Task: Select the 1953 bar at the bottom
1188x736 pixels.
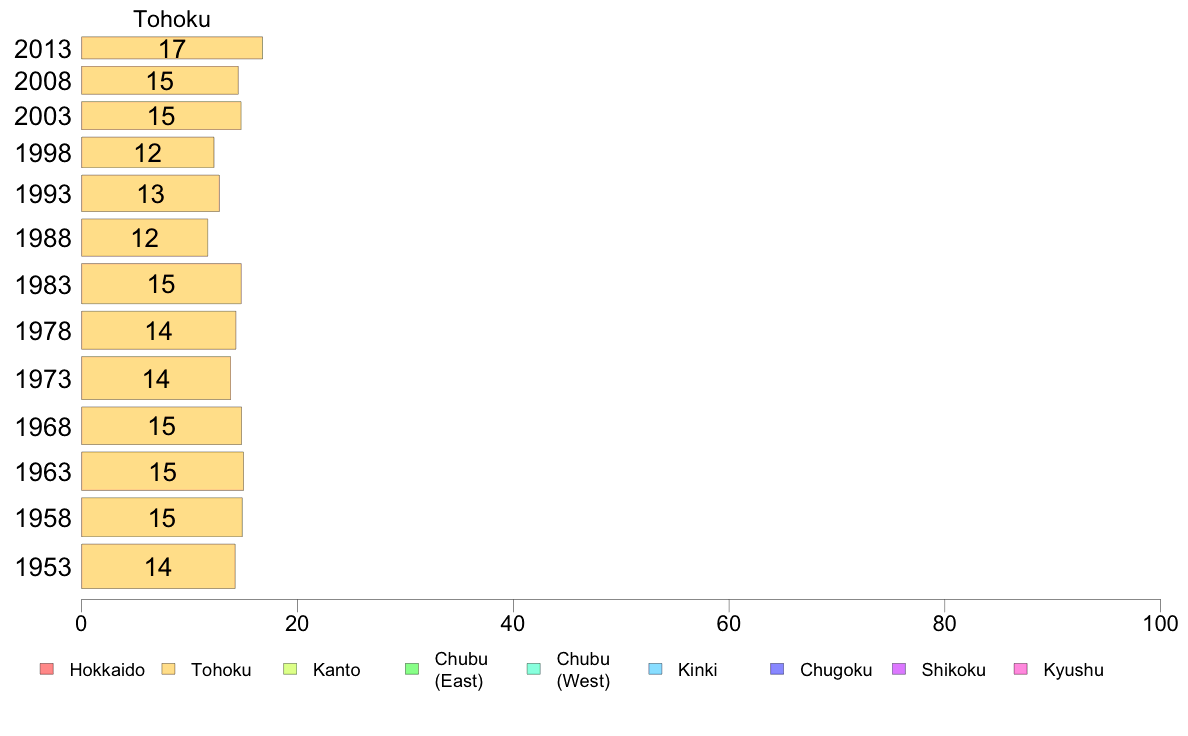Action: [x=158, y=566]
